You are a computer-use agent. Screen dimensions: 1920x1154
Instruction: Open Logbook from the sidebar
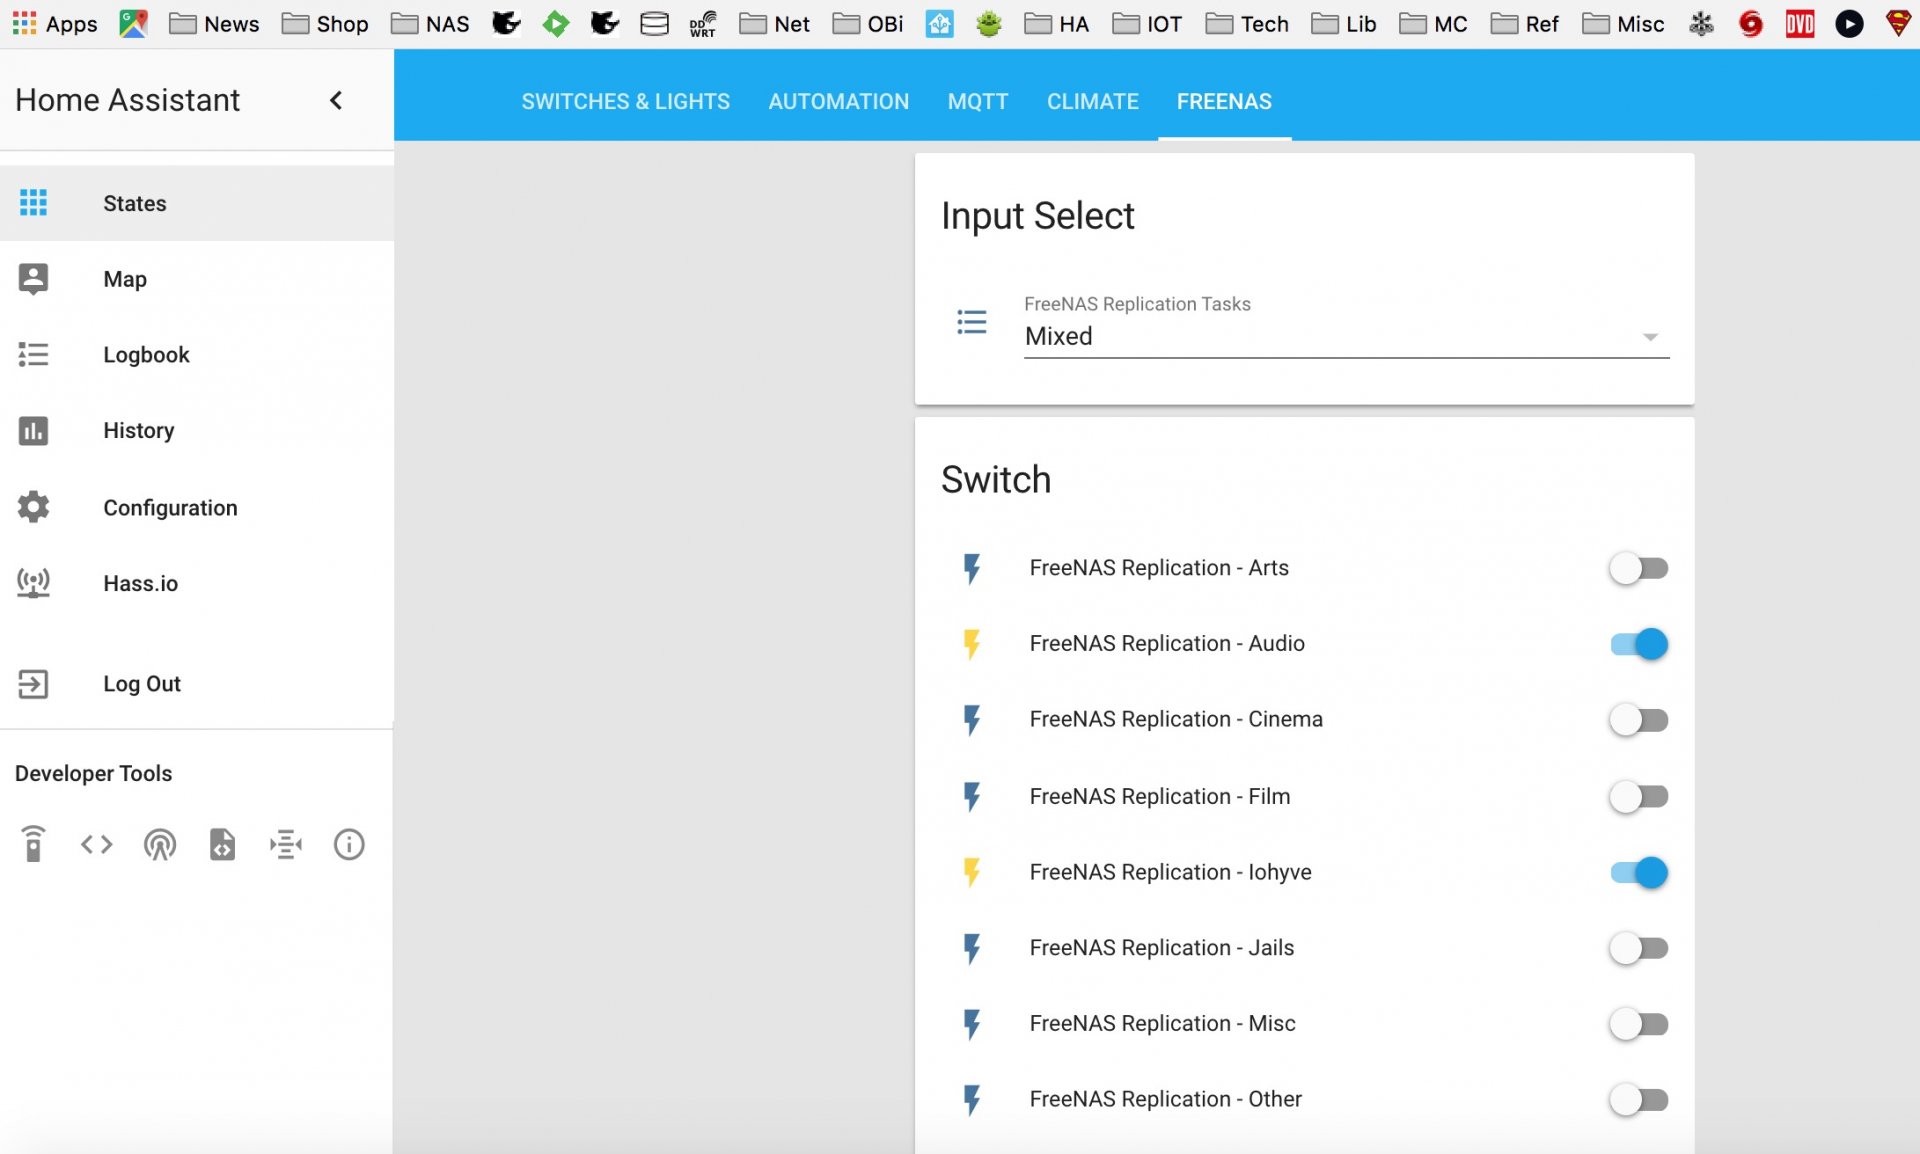tap(197, 355)
